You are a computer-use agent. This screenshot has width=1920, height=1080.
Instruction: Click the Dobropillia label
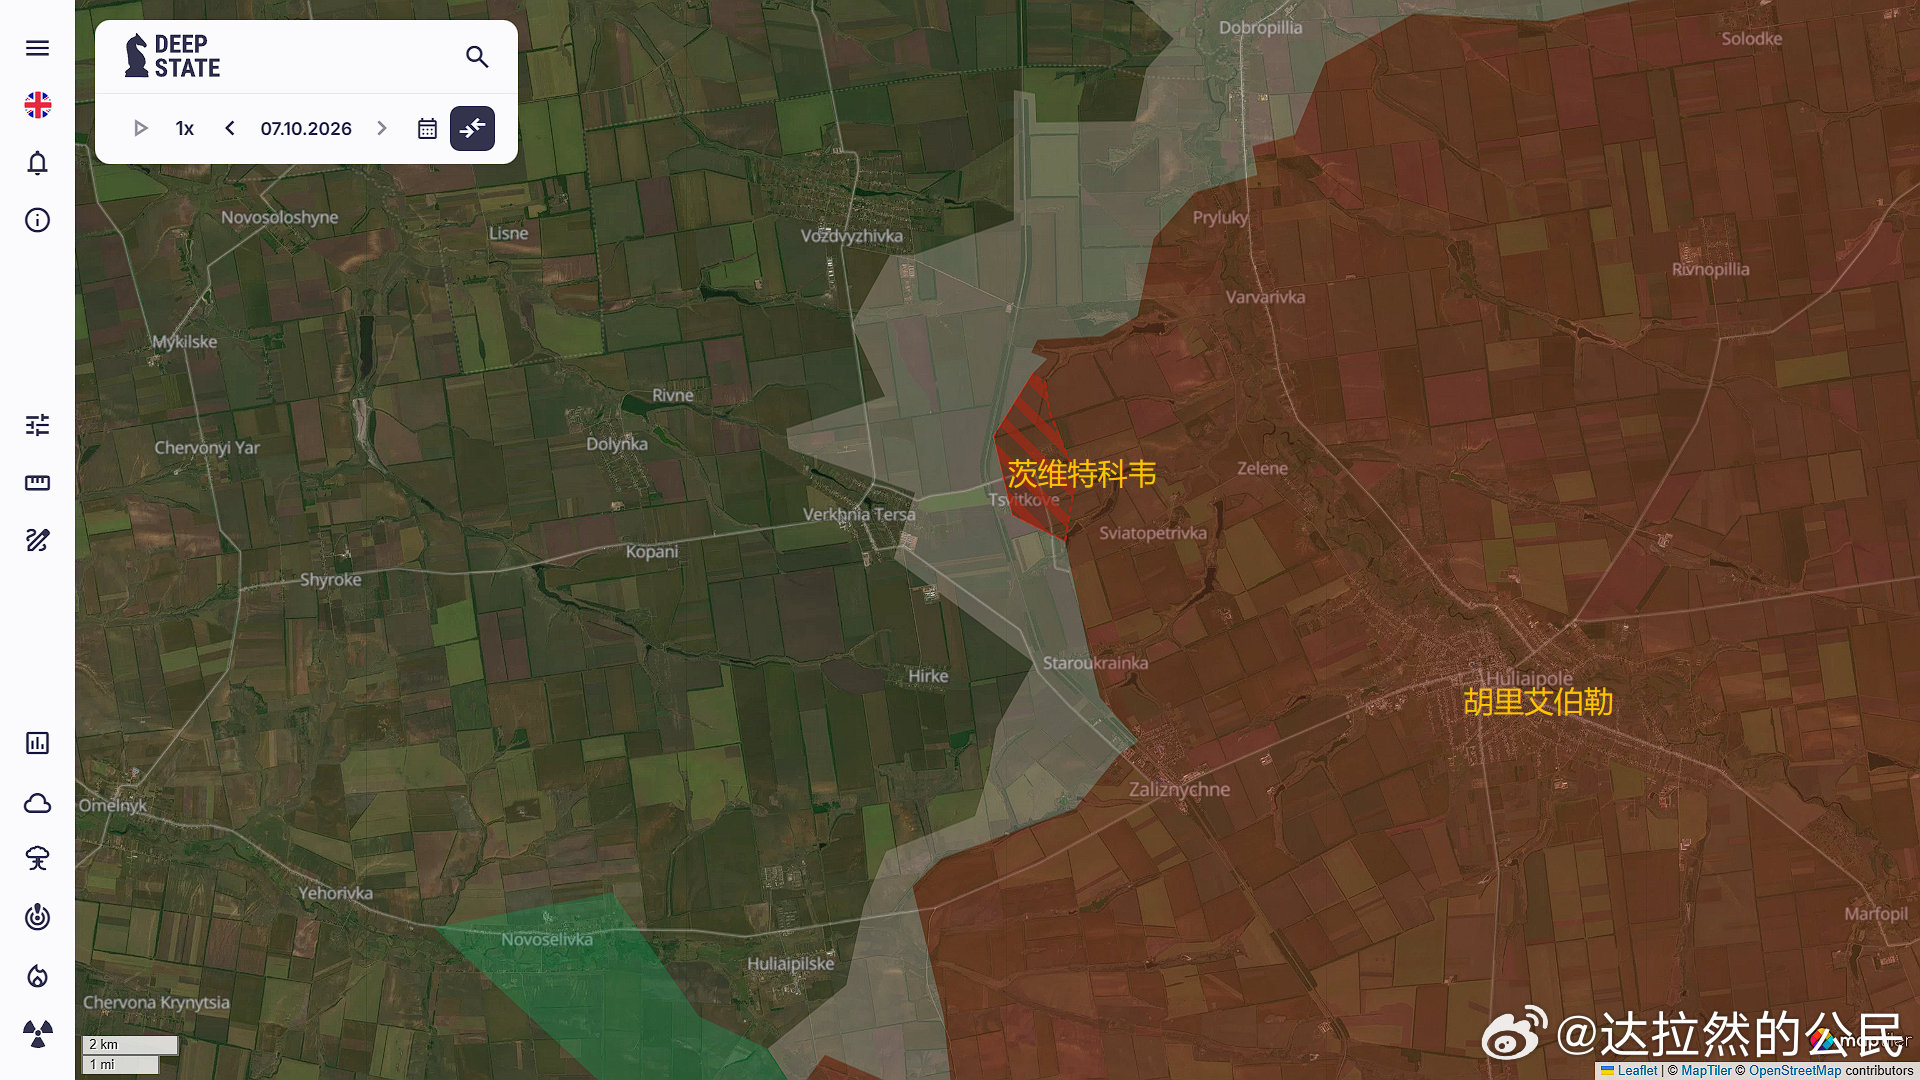1260,28
